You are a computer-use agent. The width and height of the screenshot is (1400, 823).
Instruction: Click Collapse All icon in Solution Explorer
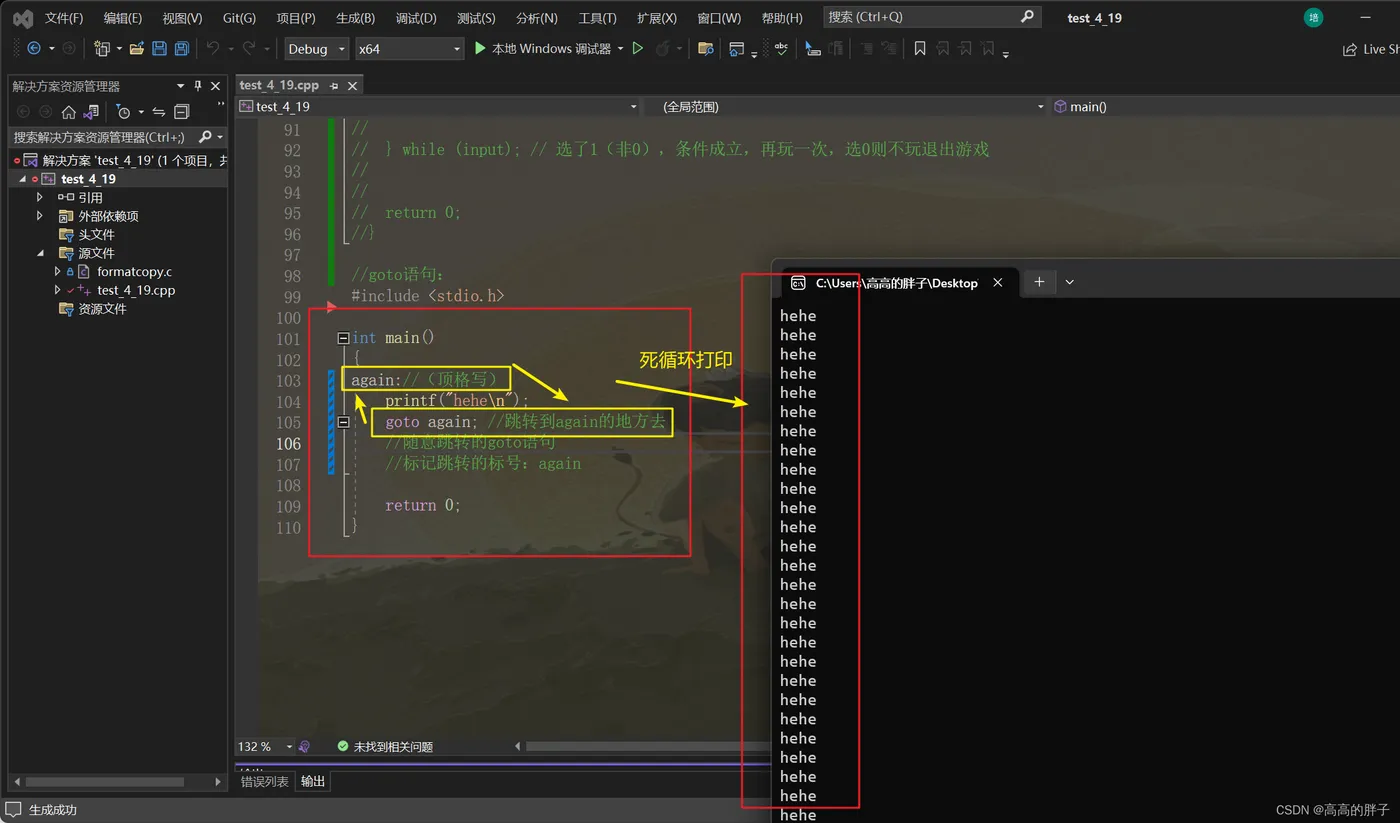click(181, 112)
